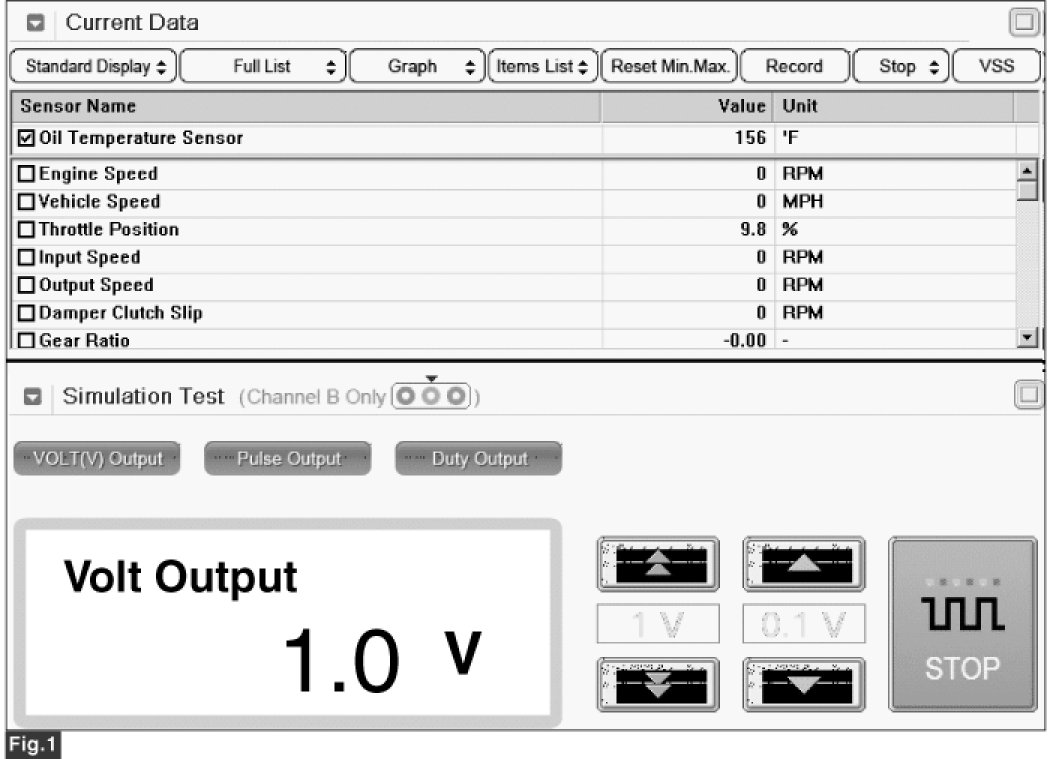Maximize the Current Data panel
1050x759 pixels.
[1024, 22]
